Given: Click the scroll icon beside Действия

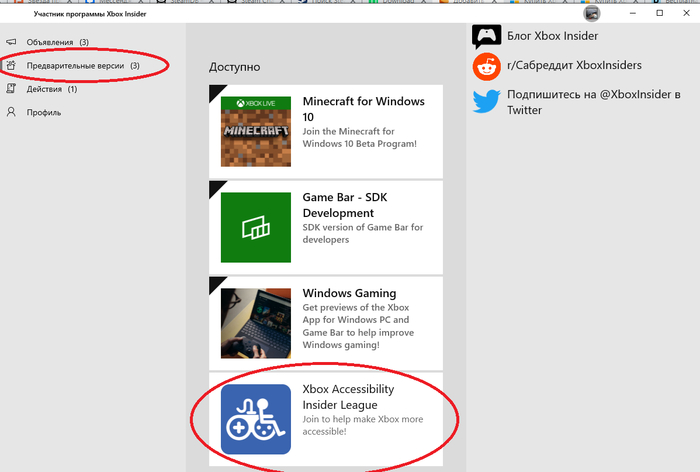Looking at the screenshot, I should 11,88.
